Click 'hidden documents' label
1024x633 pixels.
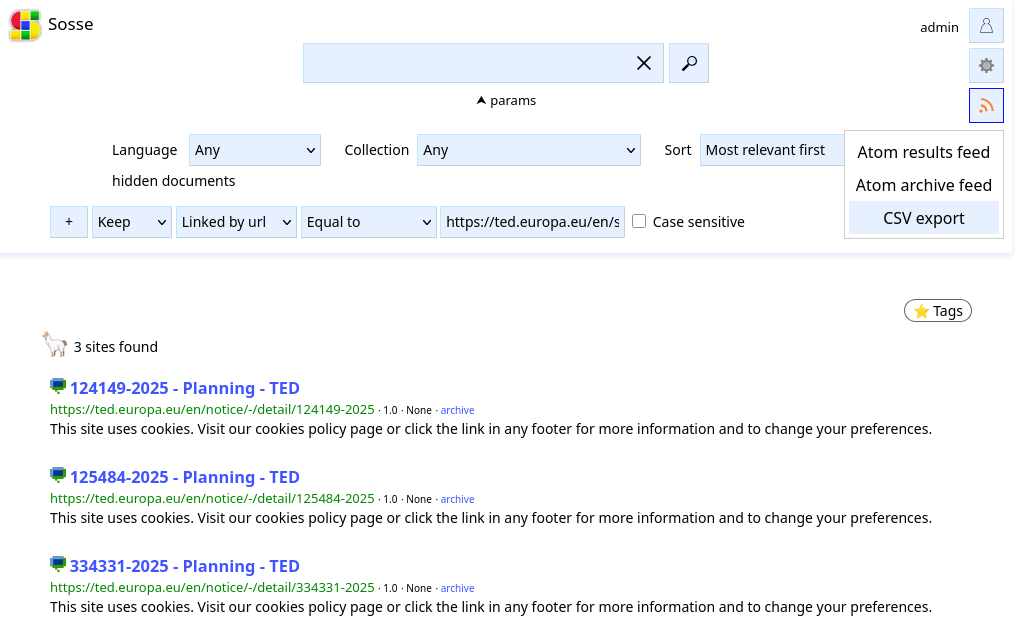click(x=174, y=181)
